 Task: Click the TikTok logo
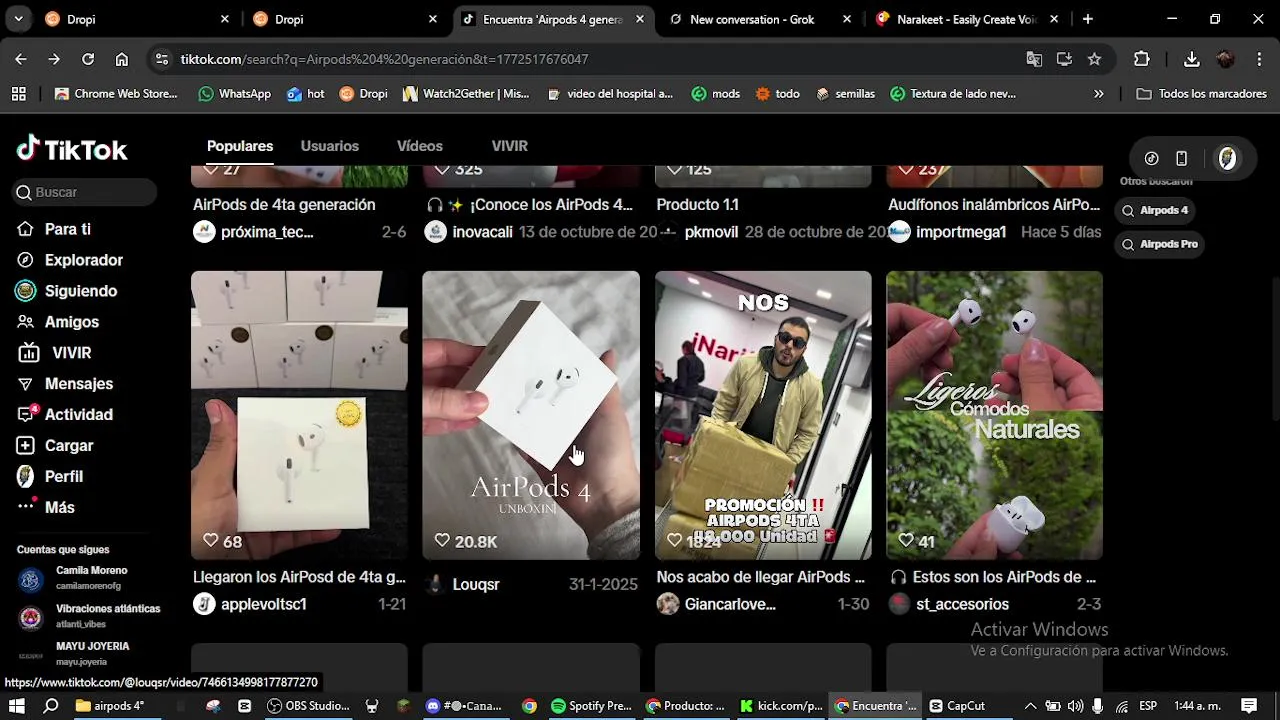tap(72, 150)
